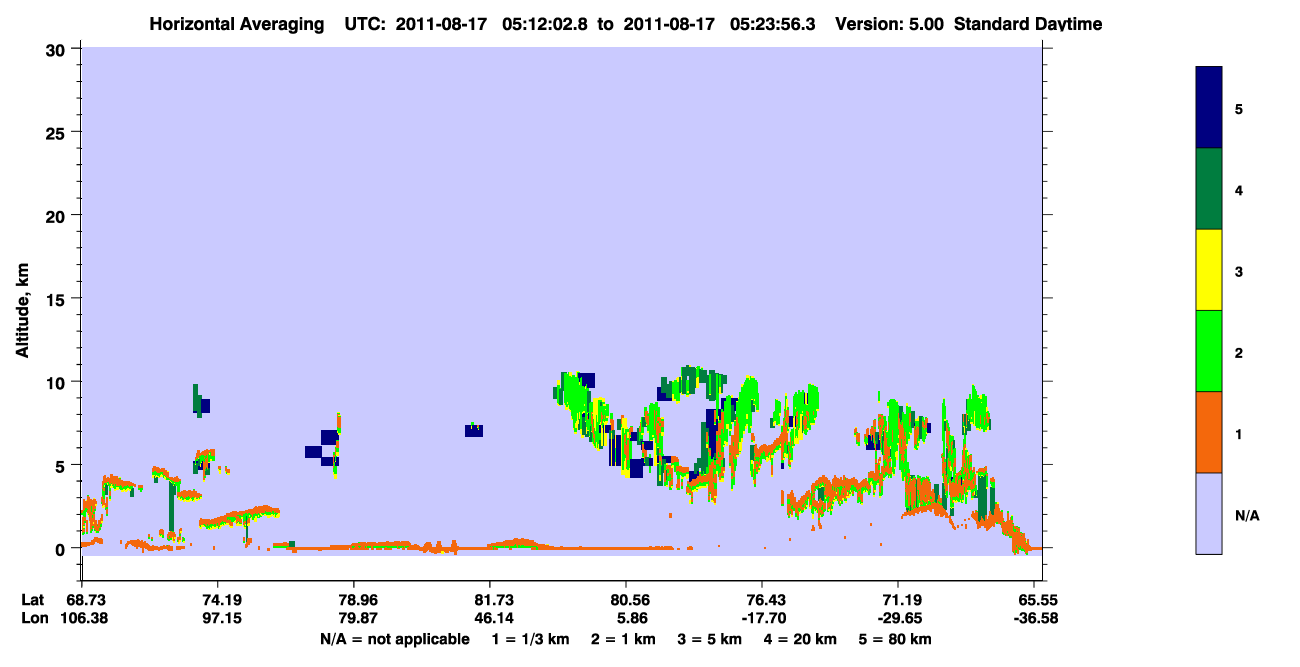Click the yellow colorbar segment labeled 3
The image size is (1300, 667).
[x=1209, y=270]
